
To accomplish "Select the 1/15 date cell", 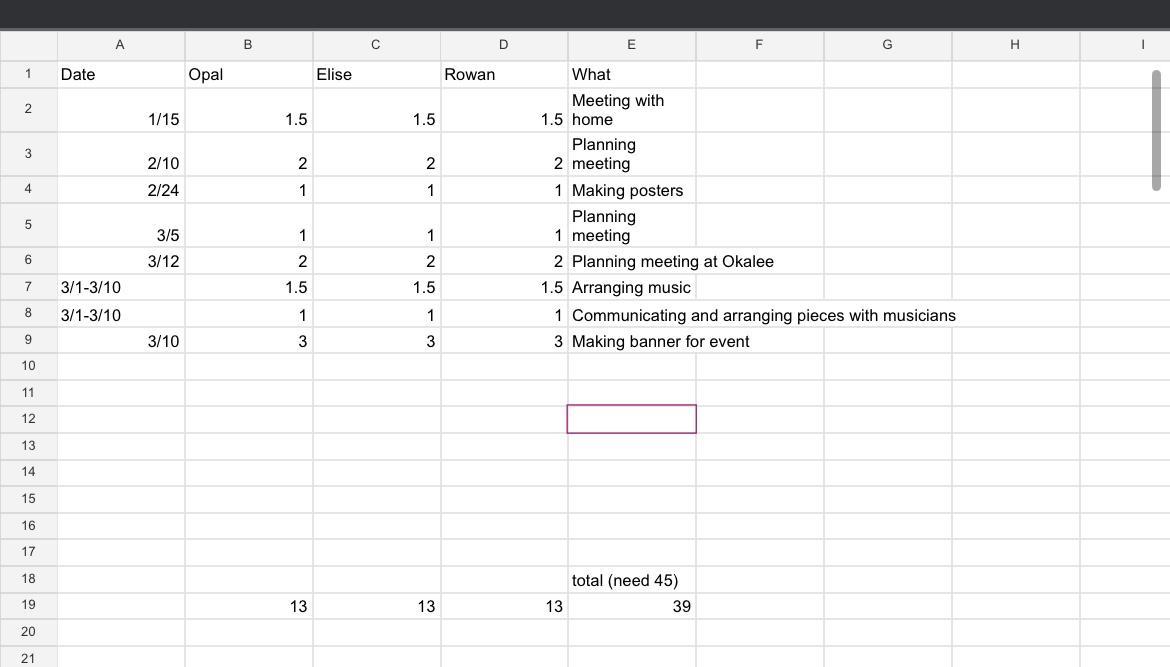I will click(x=120, y=111).
